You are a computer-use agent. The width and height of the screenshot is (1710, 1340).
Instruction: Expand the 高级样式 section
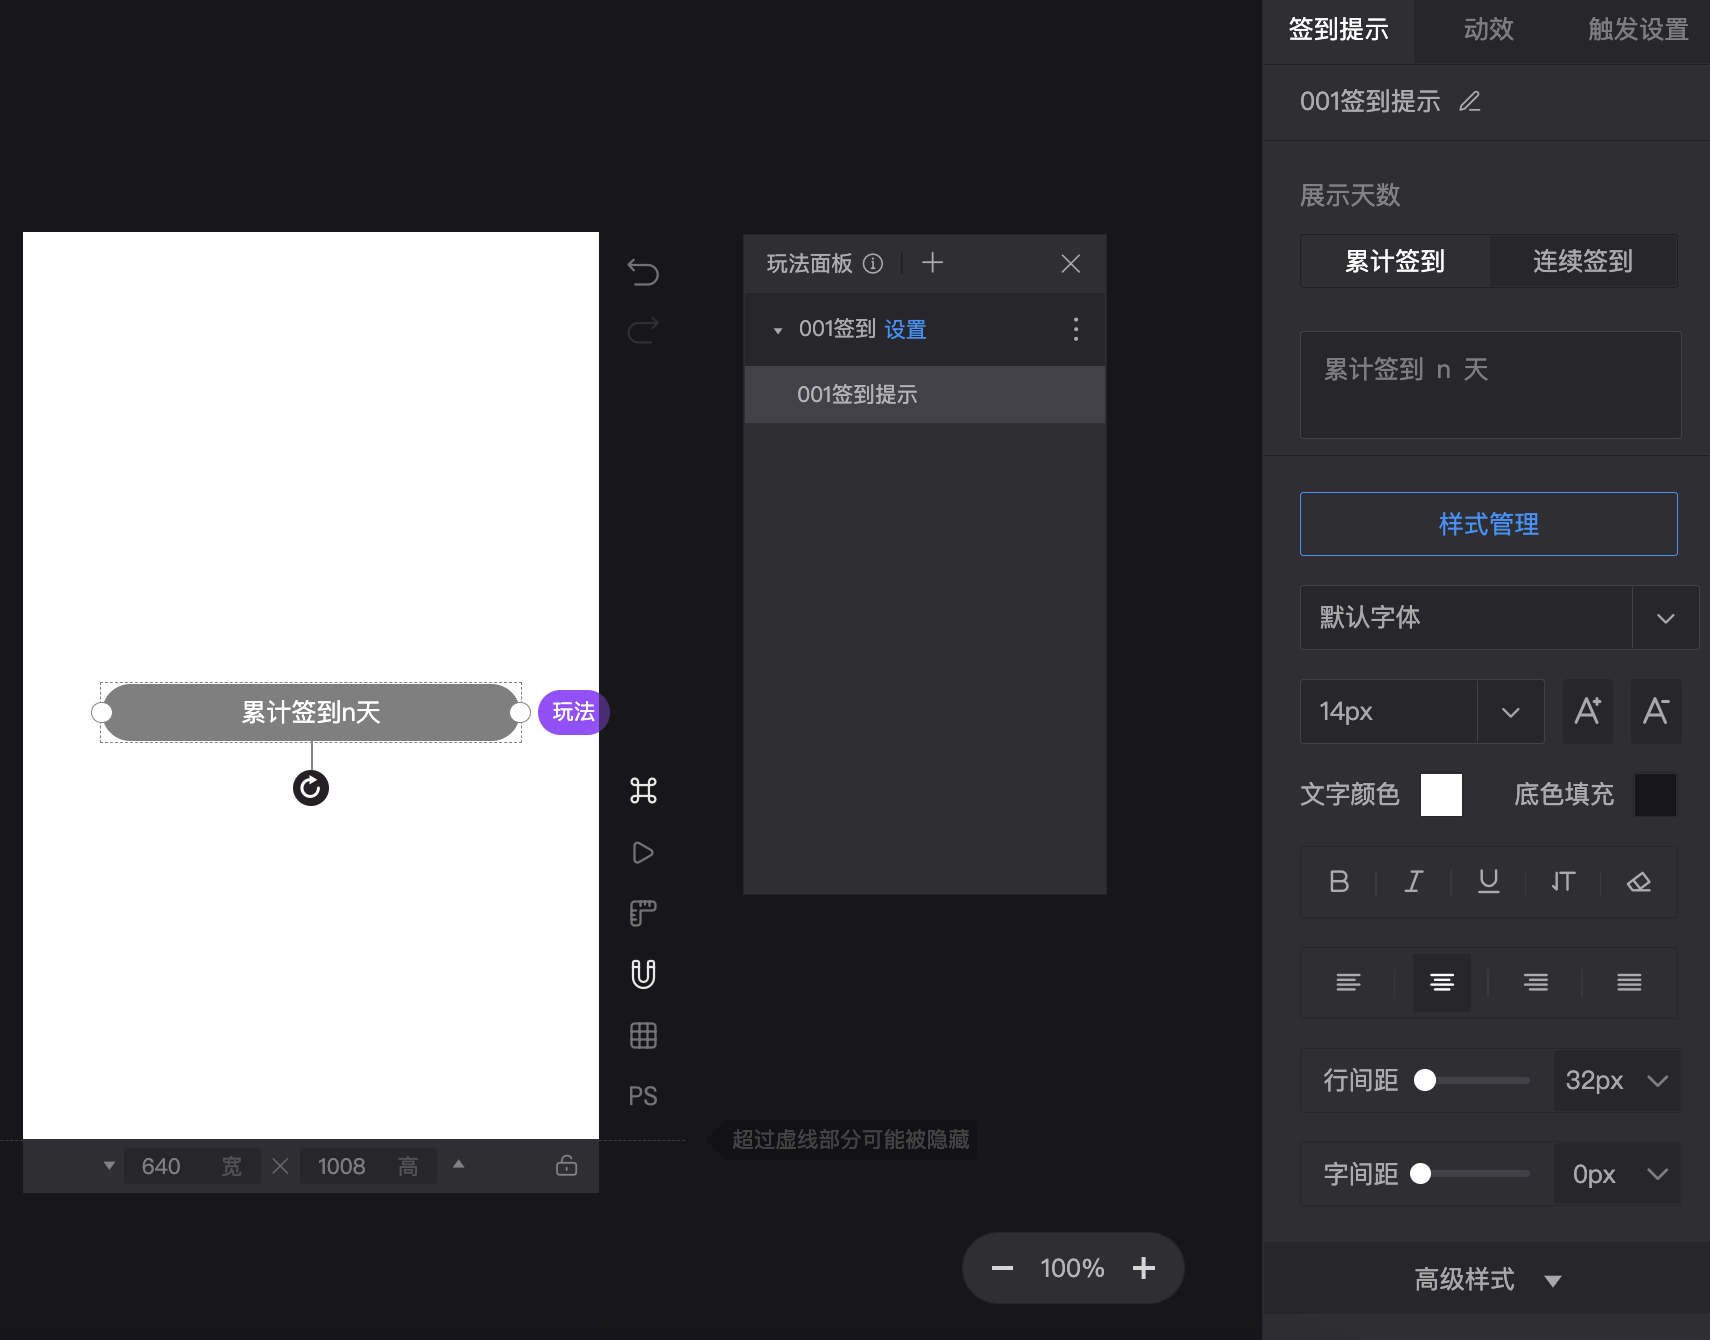click(x=1488, y=1279)
